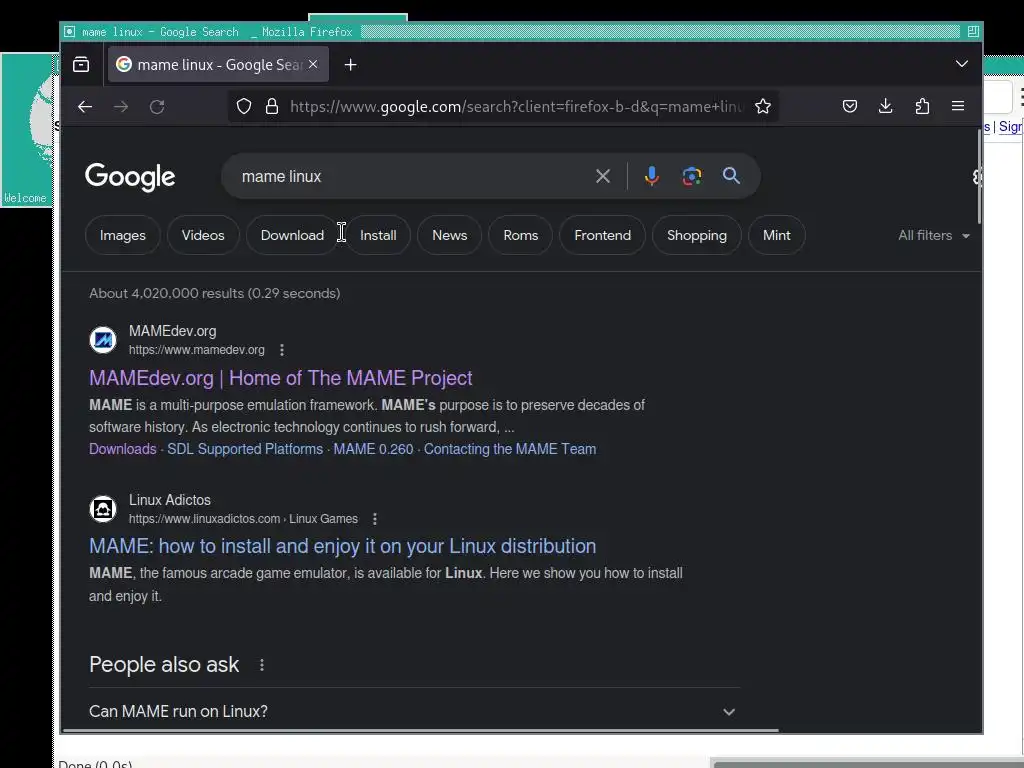
Task: Open the Downloads sitelink
Action: coord(123,449)
